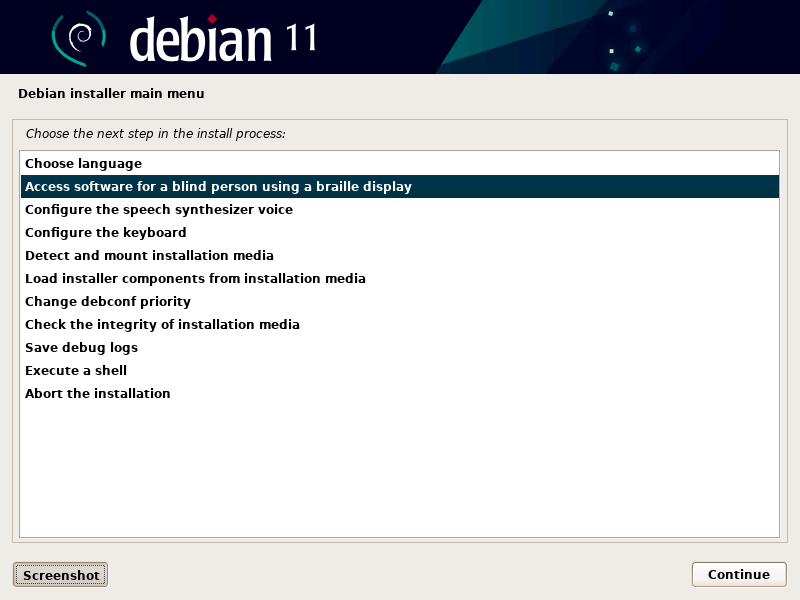Click the Debian installer main menu heading
800x600 pixels.
tap(111, 93)
